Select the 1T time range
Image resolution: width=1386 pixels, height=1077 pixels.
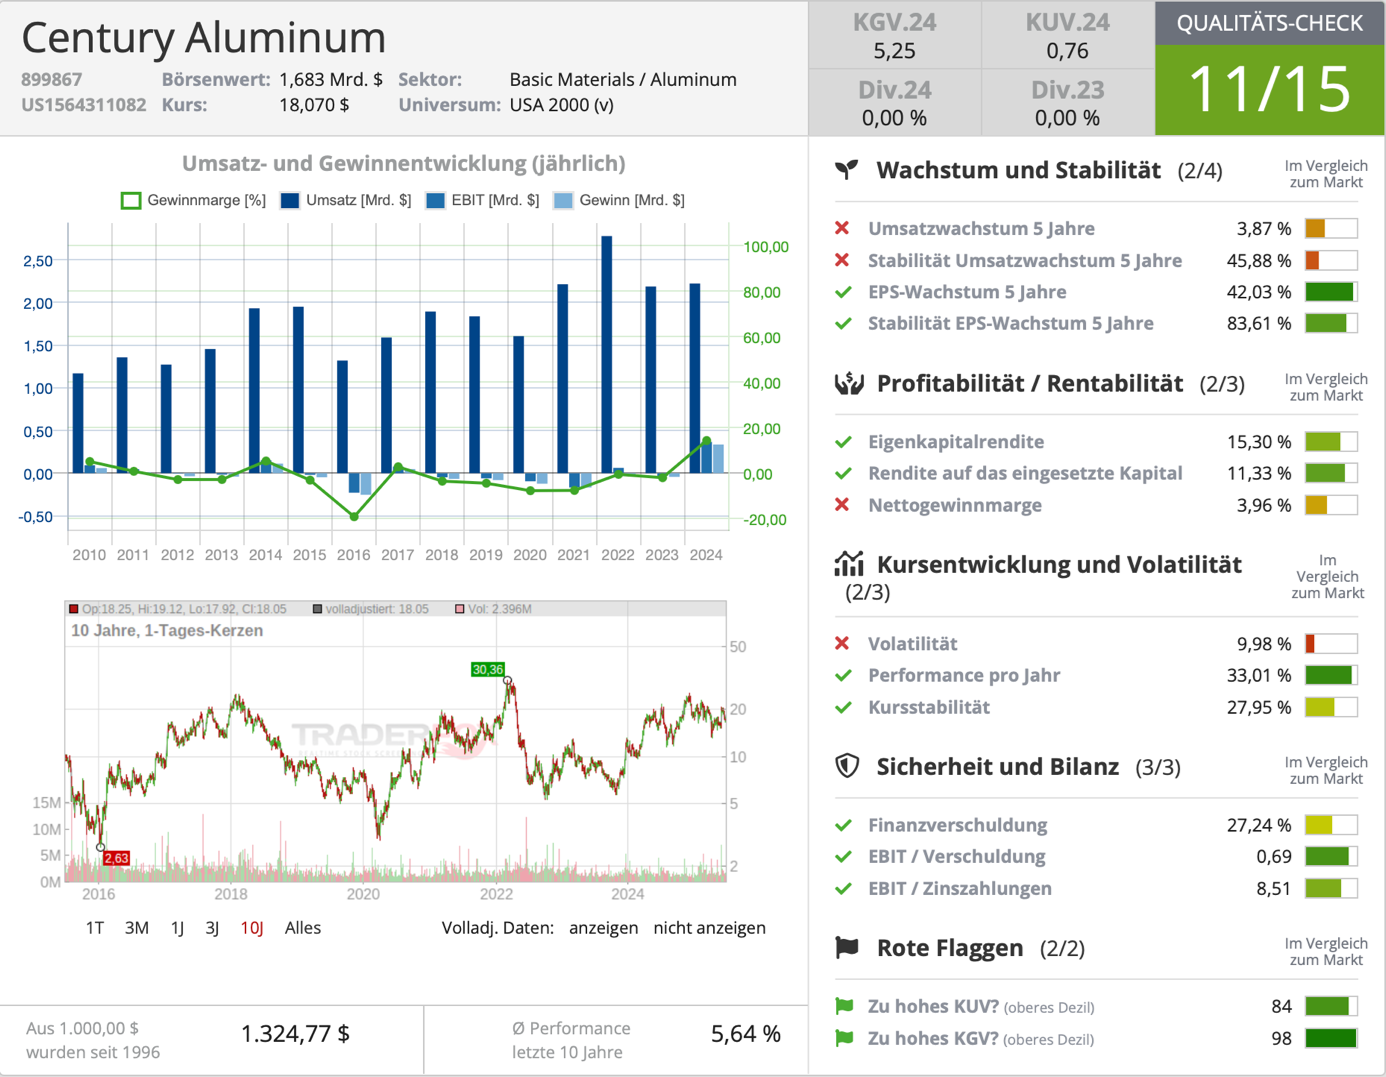(x=95, y=928)
